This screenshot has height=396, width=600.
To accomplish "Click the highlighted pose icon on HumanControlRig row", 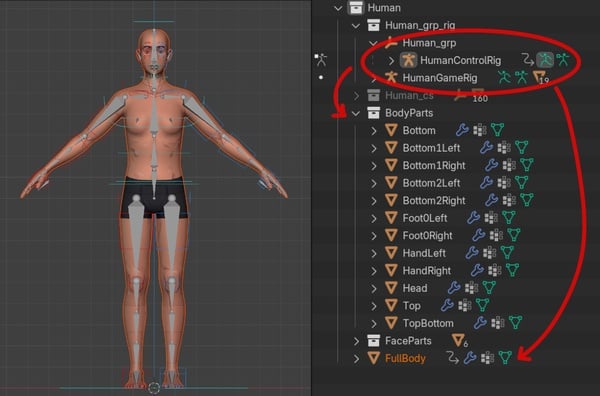I will tap(545, 60).
